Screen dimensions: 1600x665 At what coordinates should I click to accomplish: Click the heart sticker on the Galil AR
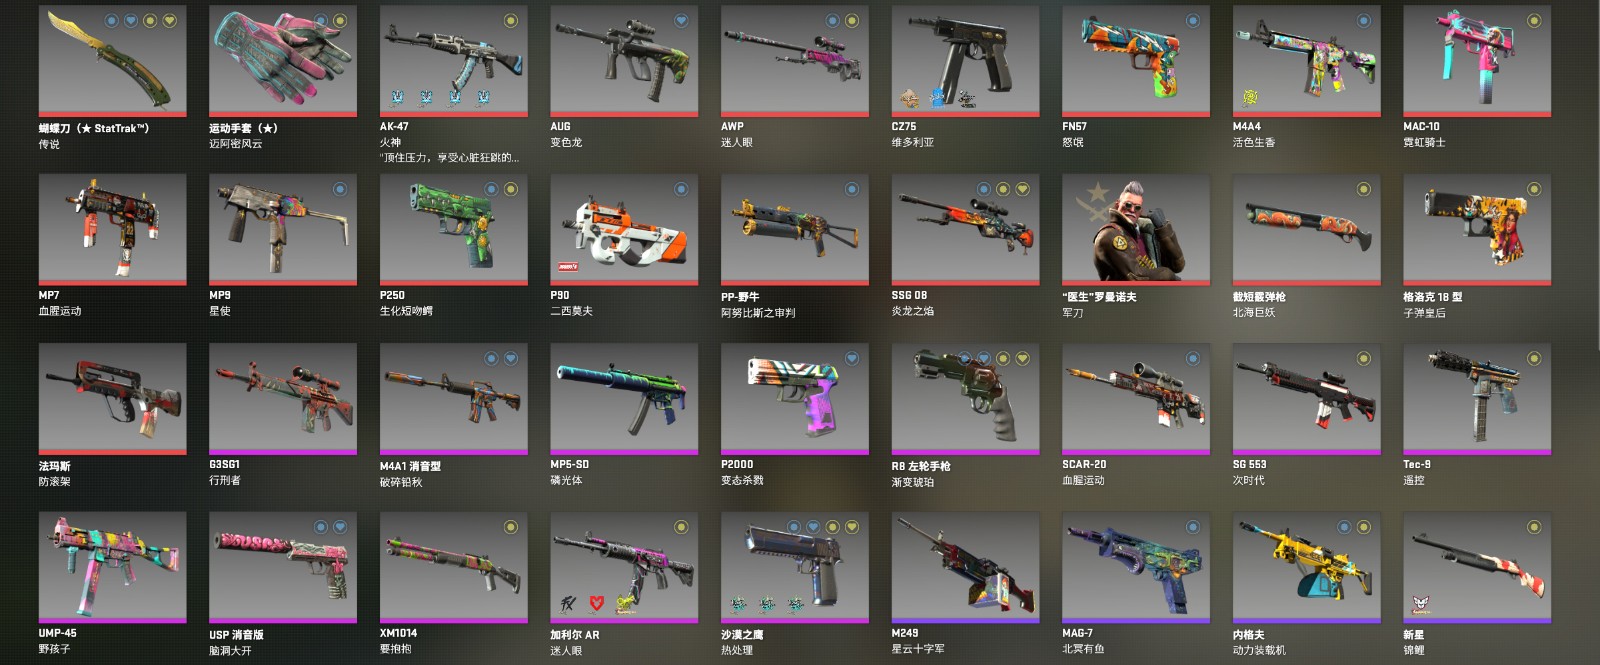pyautogui.click(x=596, y=603)
